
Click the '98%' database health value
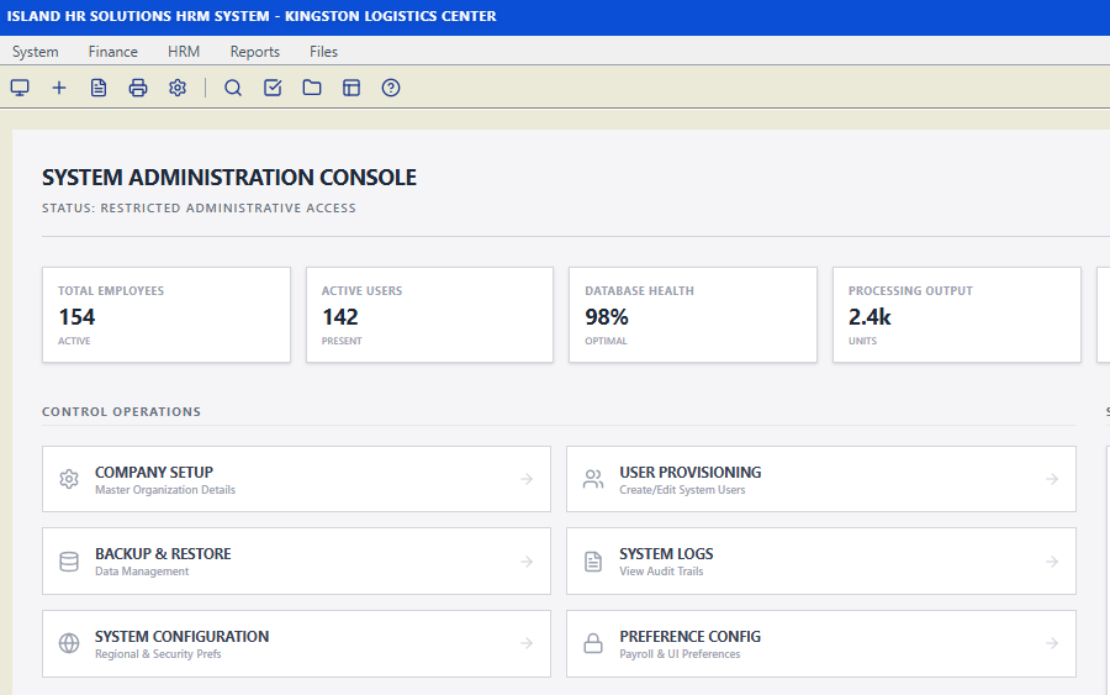(607, 317)
